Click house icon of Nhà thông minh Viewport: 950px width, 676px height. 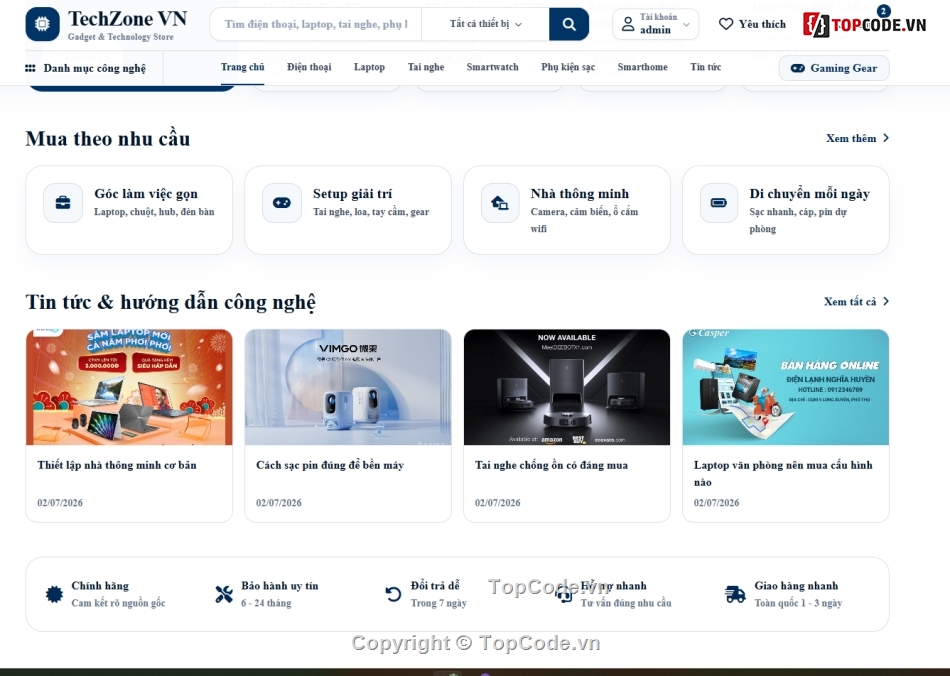click(x=500, y=203)
